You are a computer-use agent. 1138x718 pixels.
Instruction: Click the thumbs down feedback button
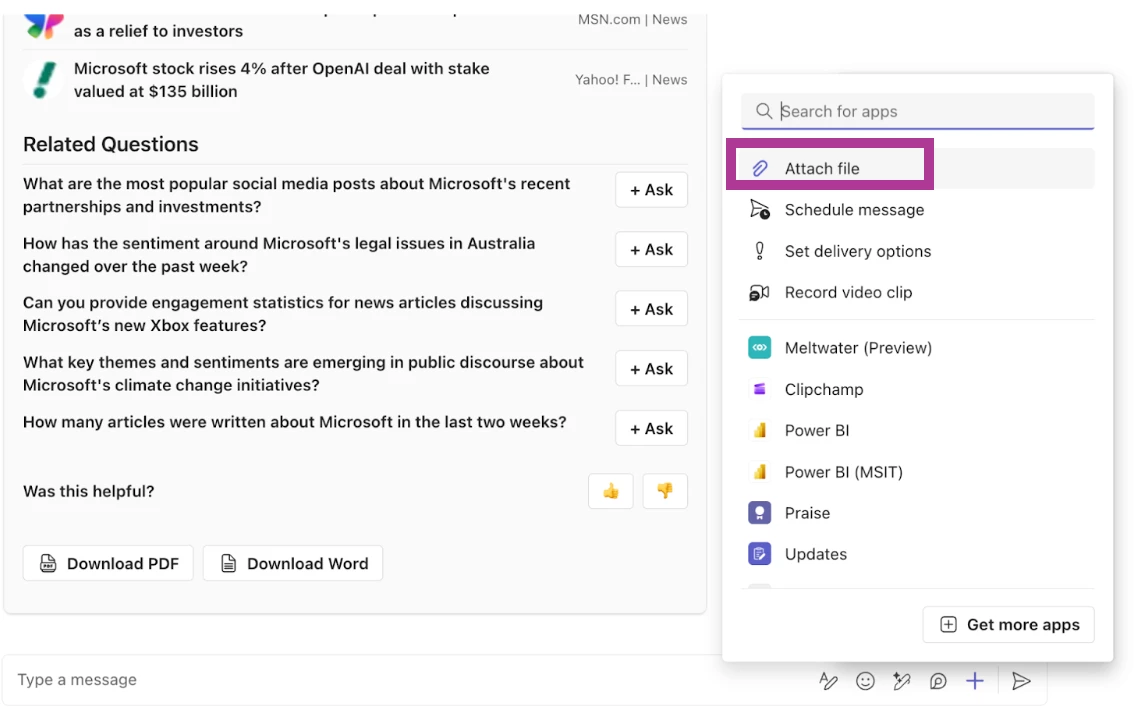tap(665, 491)
